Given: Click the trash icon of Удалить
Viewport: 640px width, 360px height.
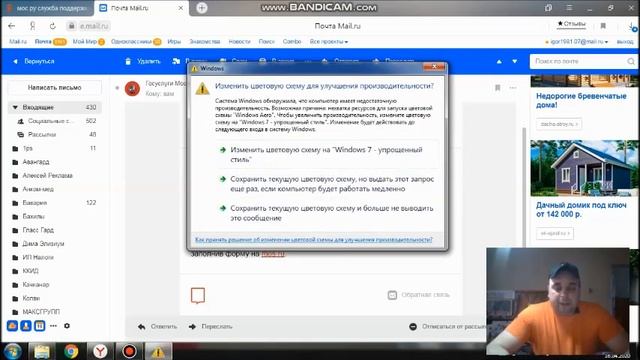Looking at the screenshot, I should point(128,61).
